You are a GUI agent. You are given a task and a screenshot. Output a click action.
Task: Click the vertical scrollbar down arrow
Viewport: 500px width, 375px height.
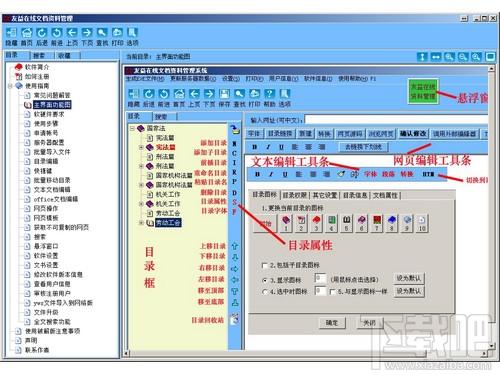click(x=491, y=346)
